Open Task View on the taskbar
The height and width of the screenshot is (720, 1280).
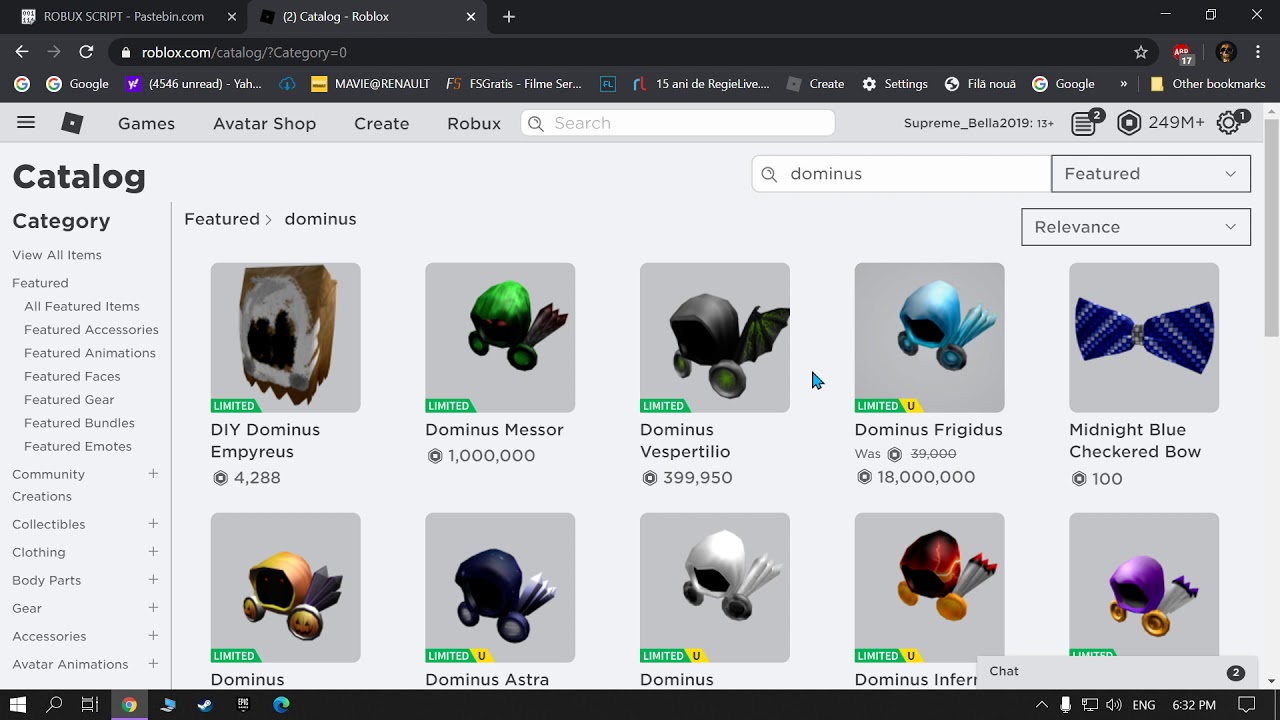[90, 705]
